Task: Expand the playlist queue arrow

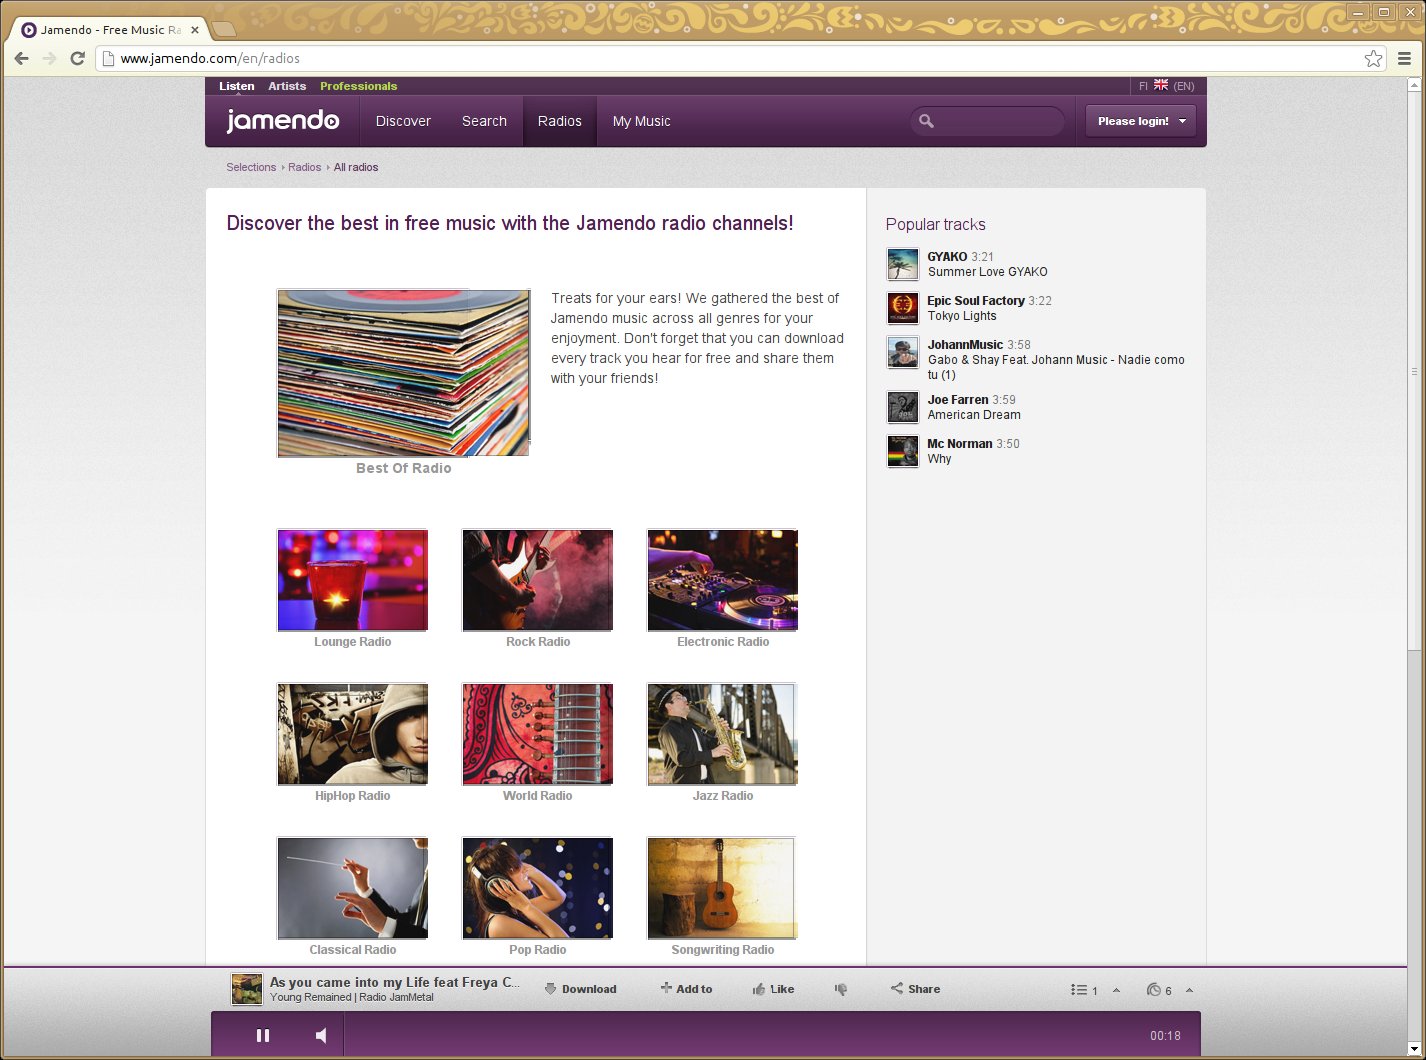Action: (x=1116, y=990)
